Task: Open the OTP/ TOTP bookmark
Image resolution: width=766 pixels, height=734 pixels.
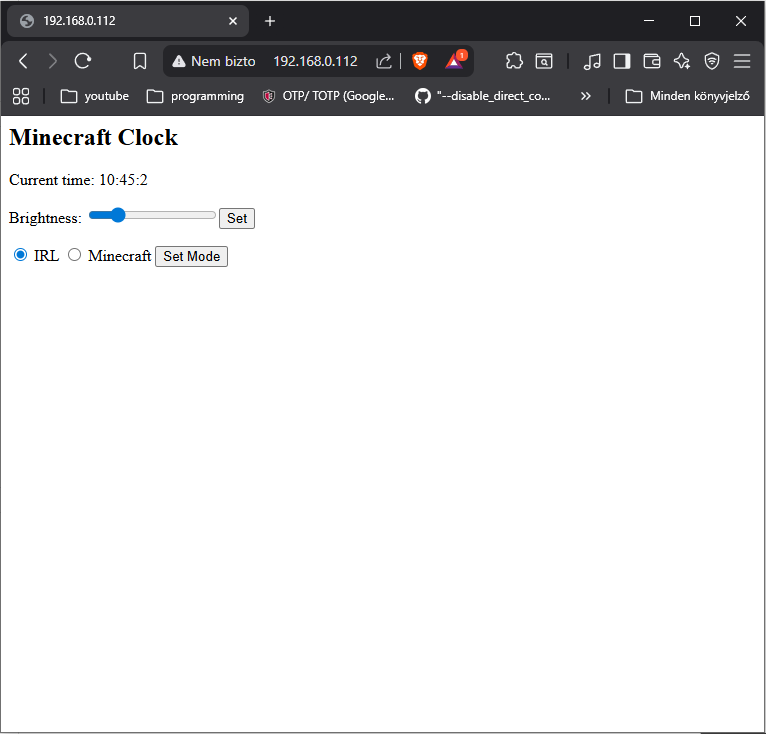Action: tap(328, 96)
